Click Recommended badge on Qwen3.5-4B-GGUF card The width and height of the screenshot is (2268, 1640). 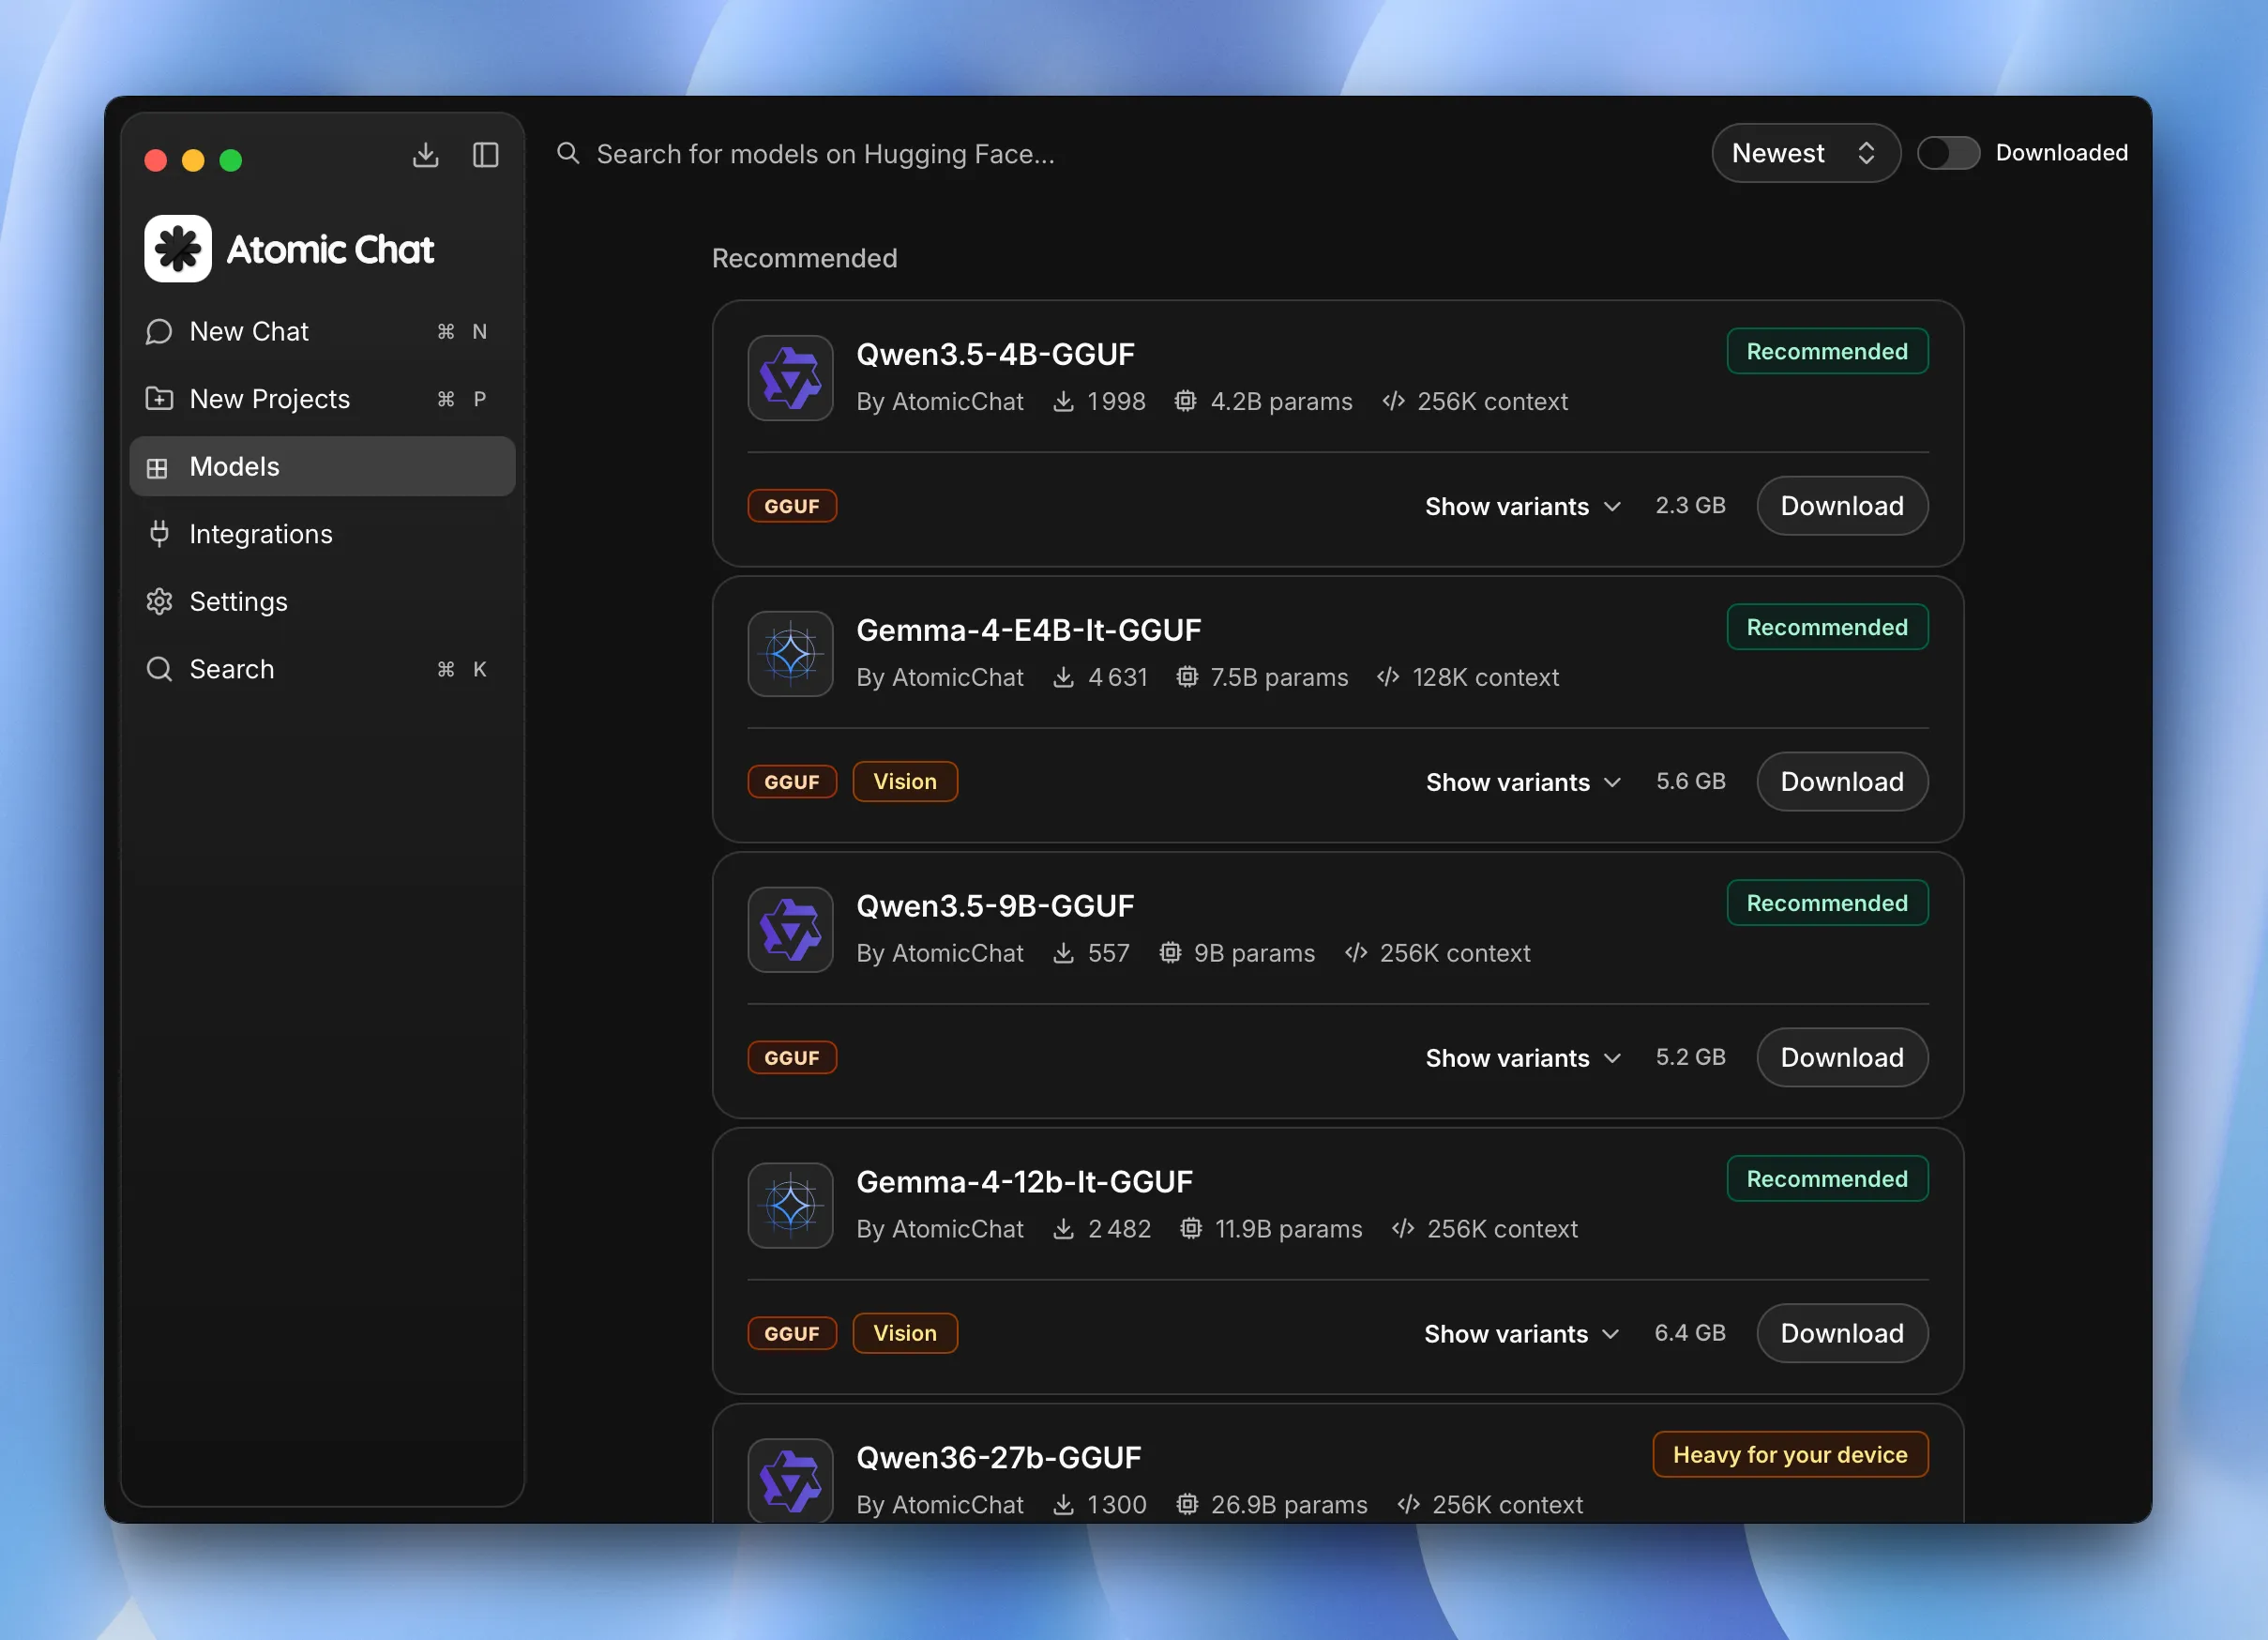[x=1827, y=352]
